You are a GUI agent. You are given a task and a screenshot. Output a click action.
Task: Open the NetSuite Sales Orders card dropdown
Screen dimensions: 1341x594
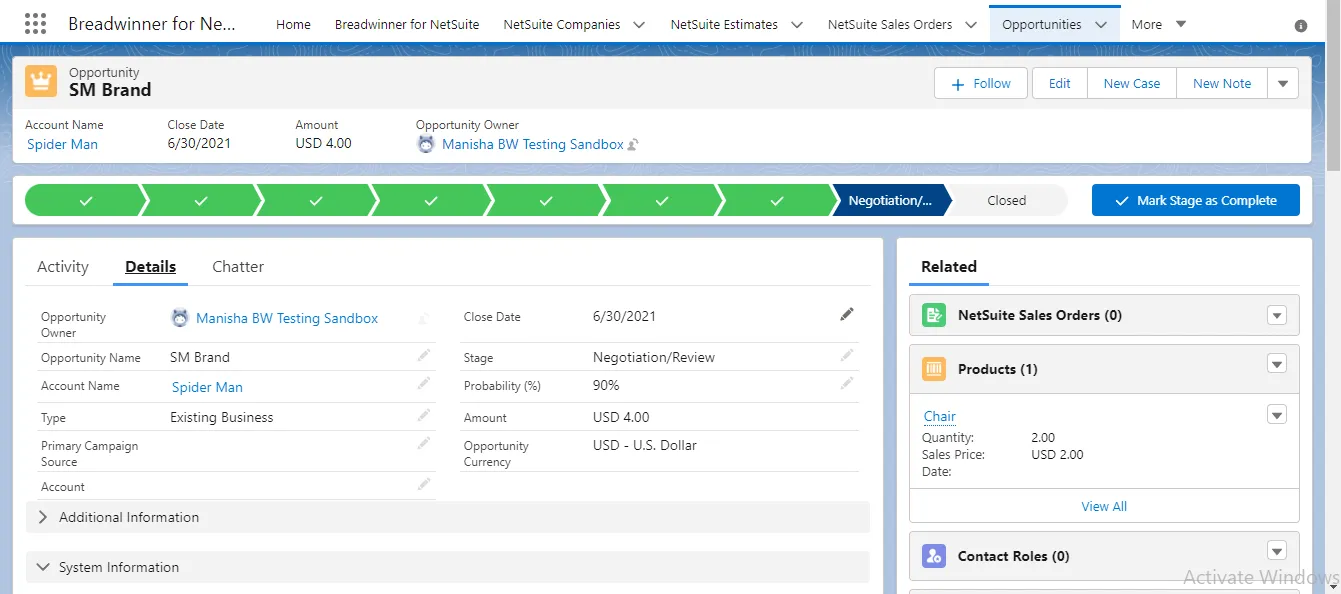click(x=1276, y=316)
